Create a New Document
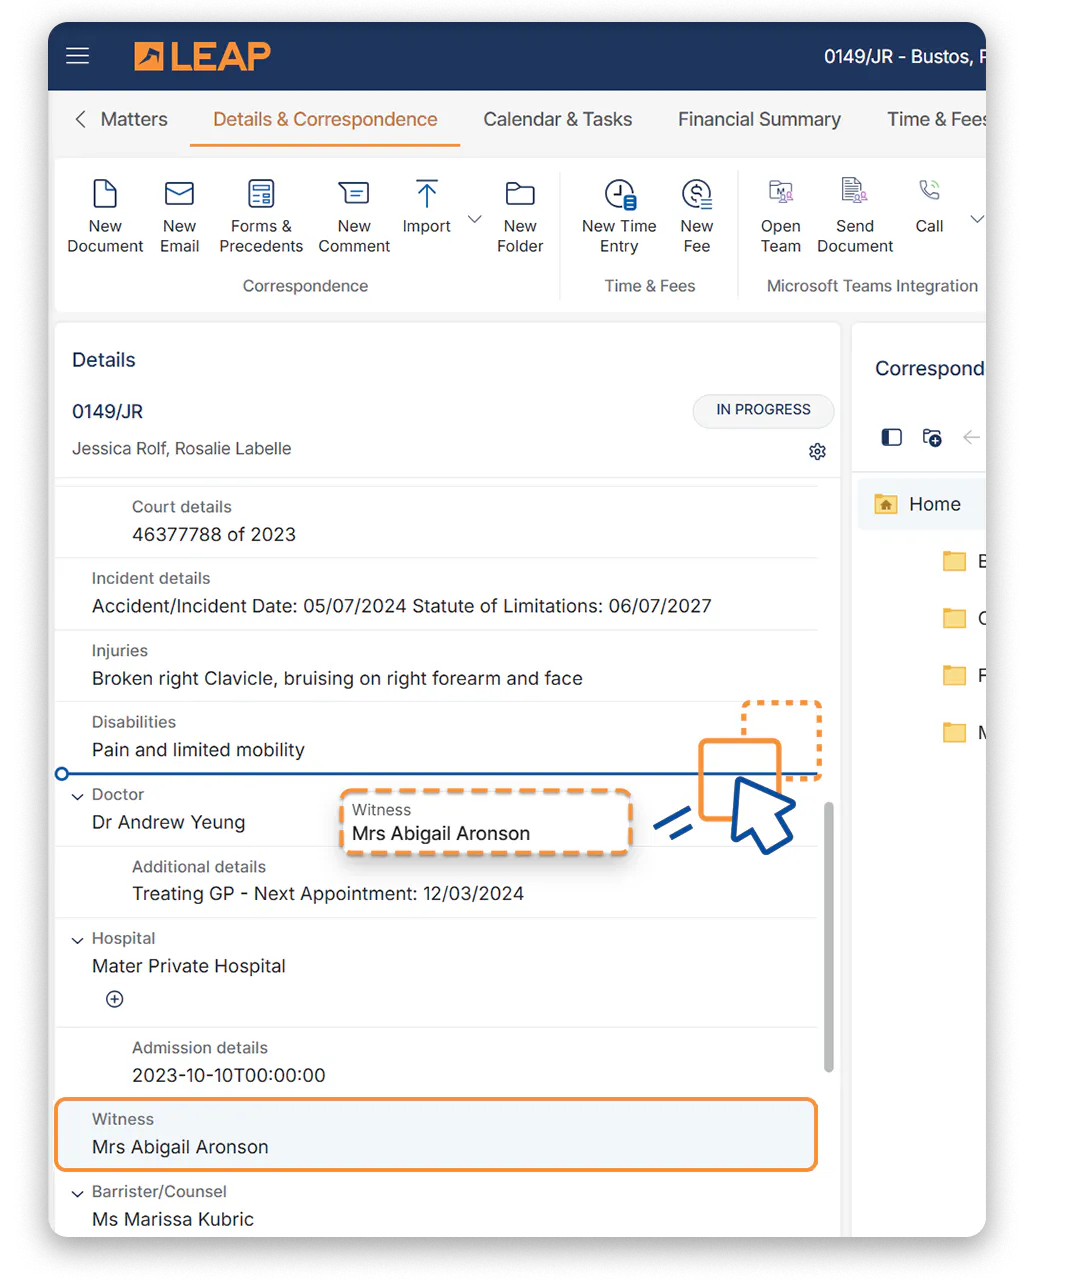The height and width of the screenshot is (1280, 1092). (x=105, y=216)
